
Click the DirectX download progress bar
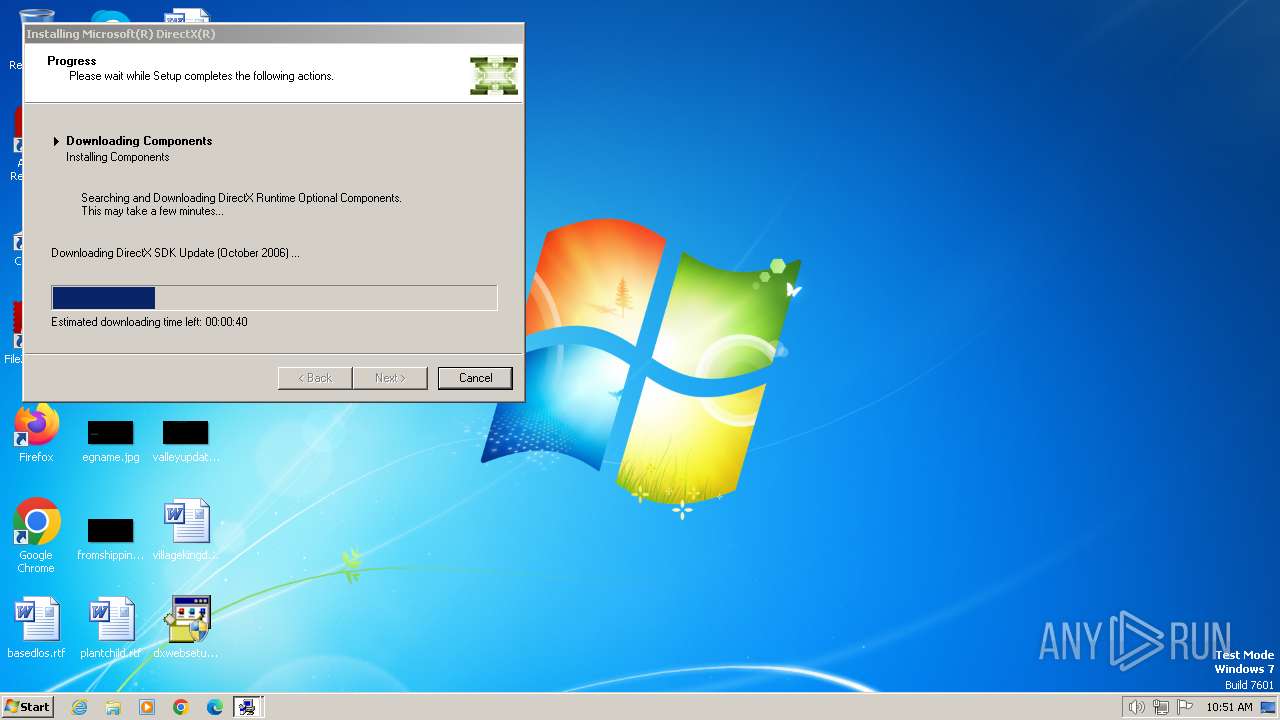tap(274, 298)
